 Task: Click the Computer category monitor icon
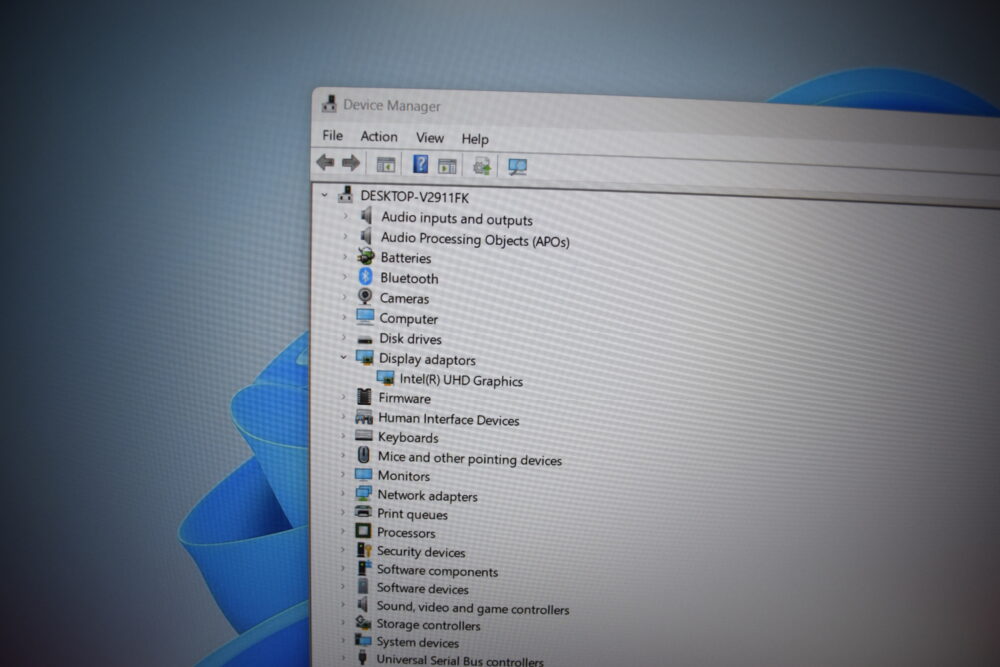365,316
